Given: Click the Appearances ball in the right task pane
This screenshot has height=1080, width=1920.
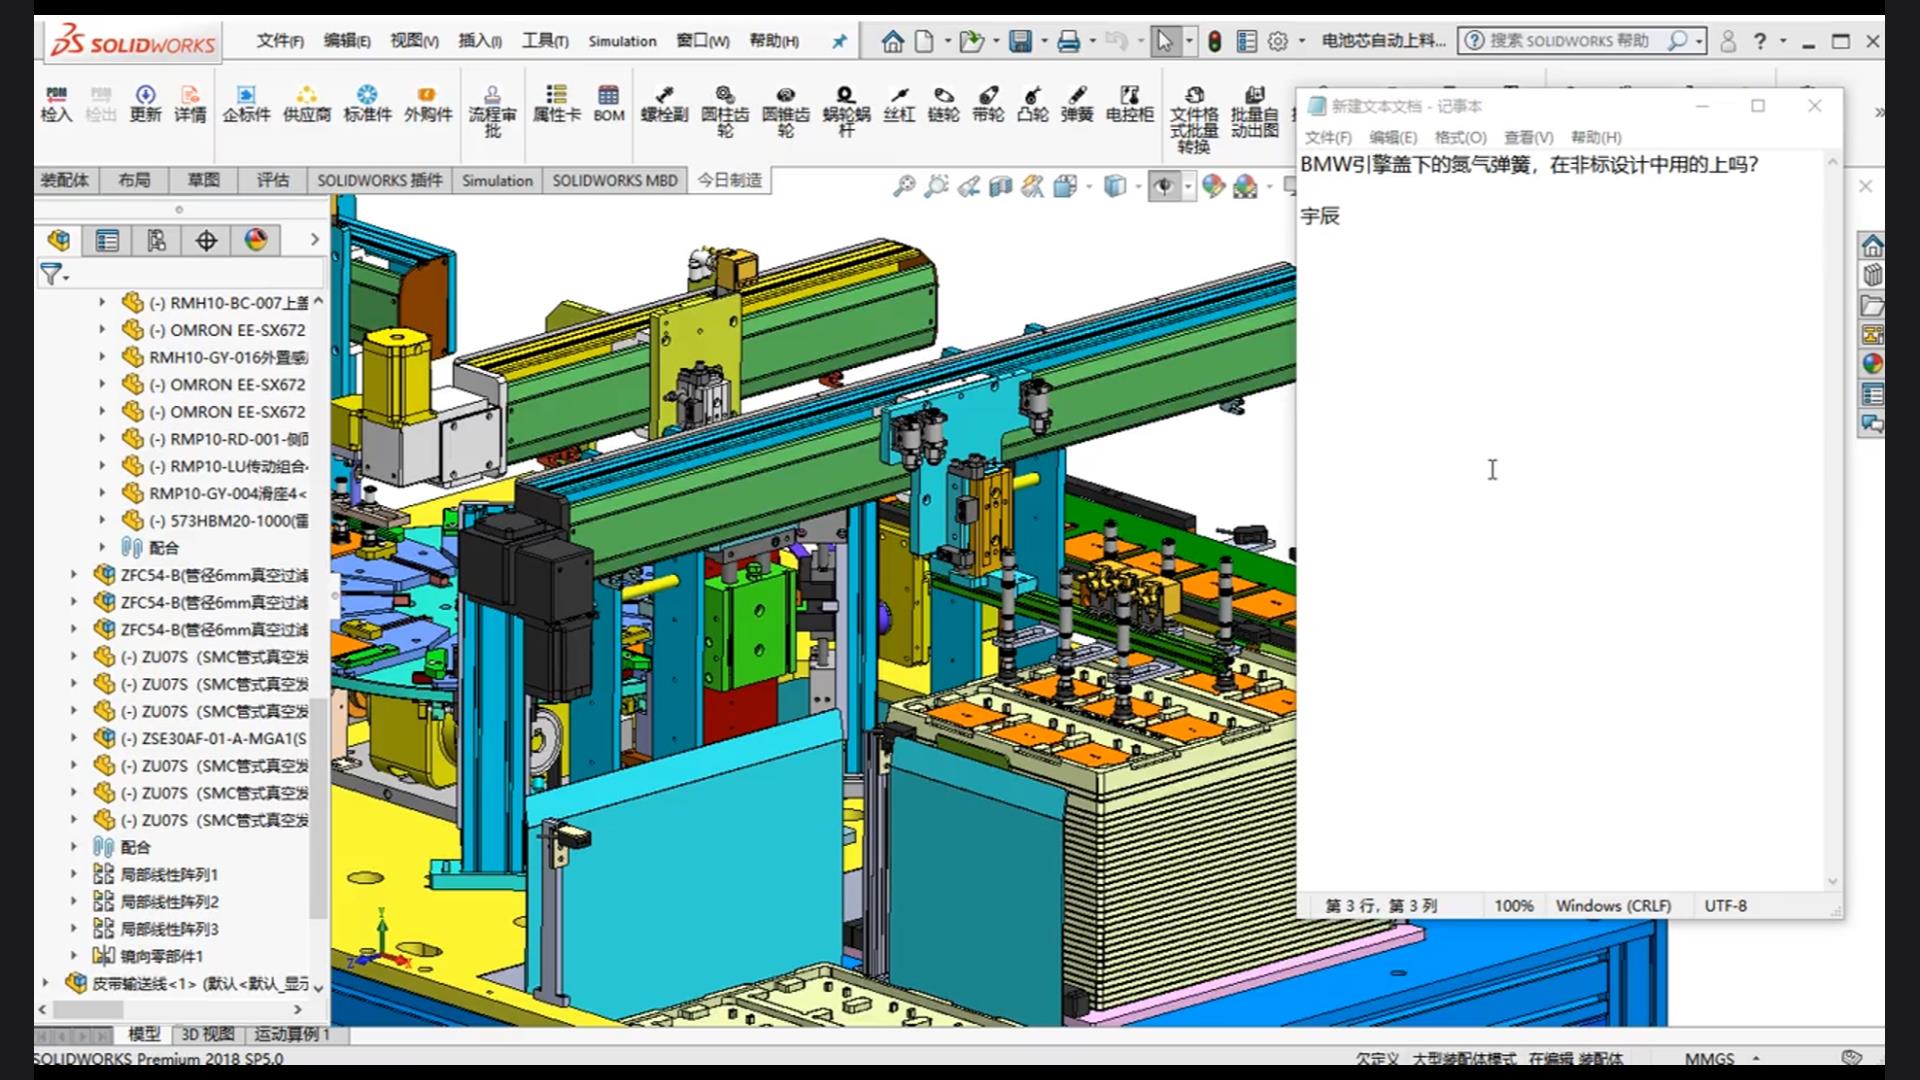Looking at the screenshot, I should click(x=1872, y=364).
